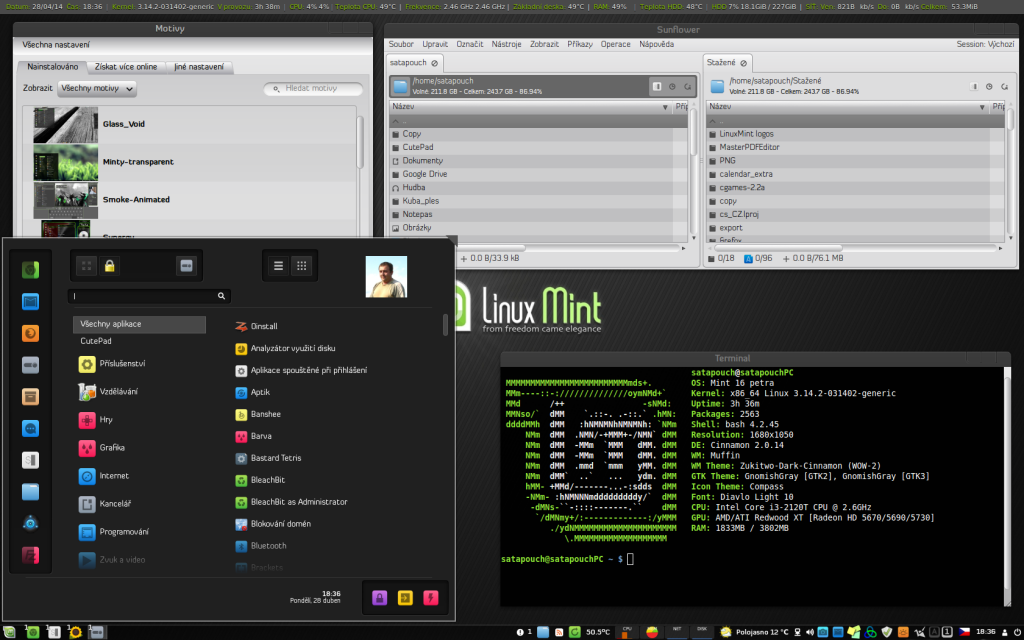Open the Všechny motivy dropdown
This screenshot has width=1024, height=640.
97,88
